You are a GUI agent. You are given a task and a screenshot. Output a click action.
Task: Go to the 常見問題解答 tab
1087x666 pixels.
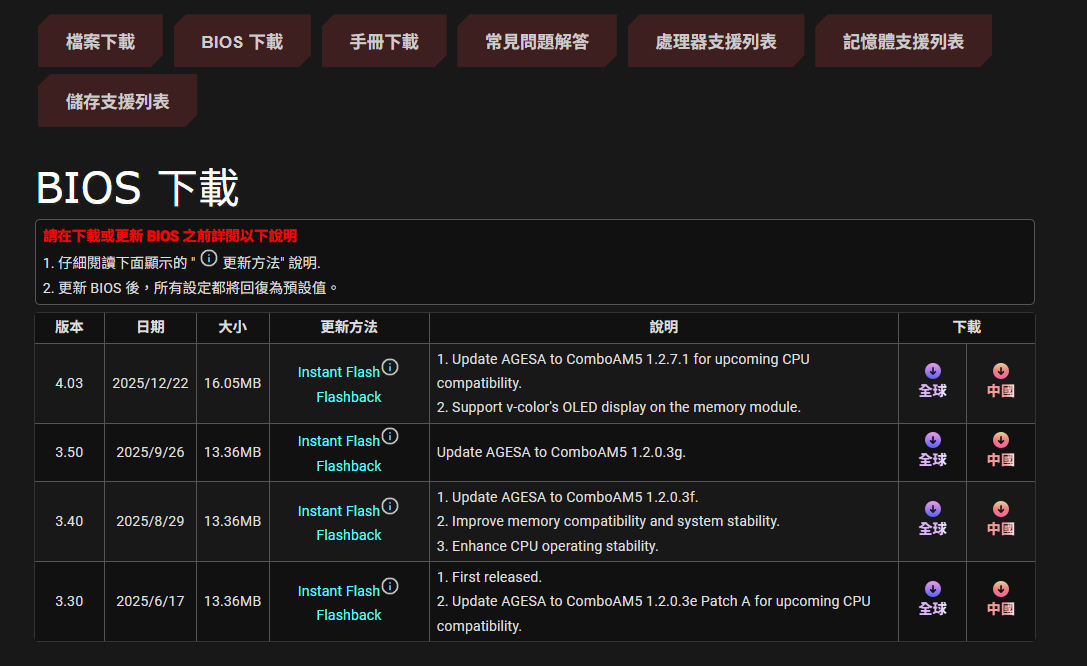click(537, 42)
